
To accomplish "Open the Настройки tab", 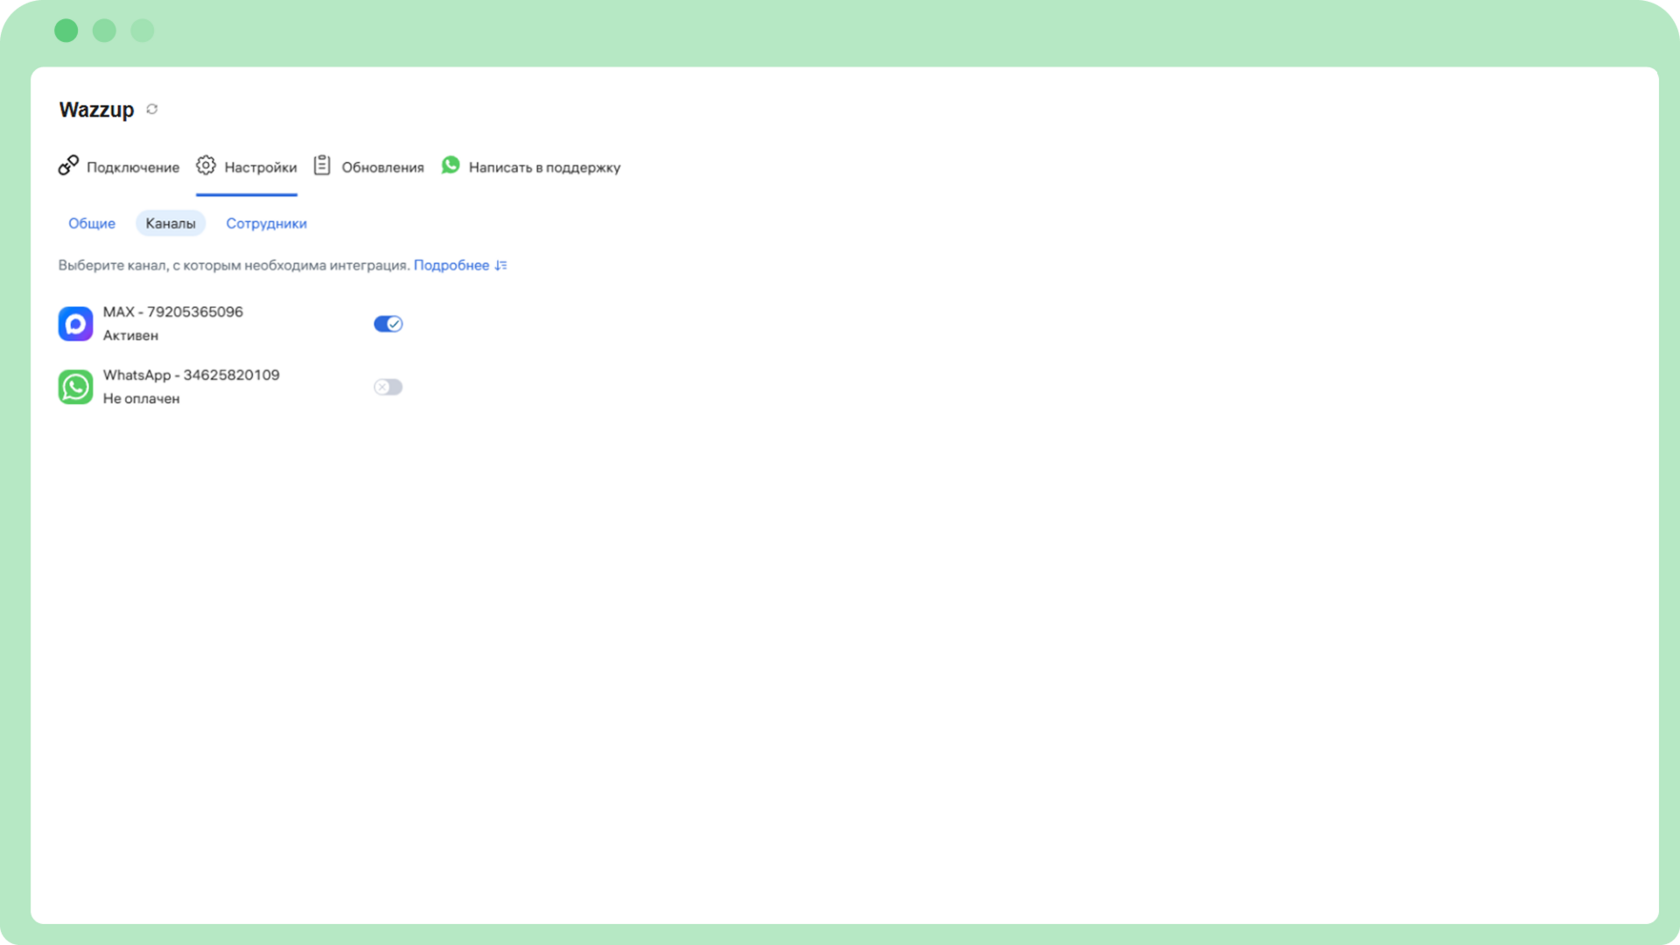I will pos(246,167).
